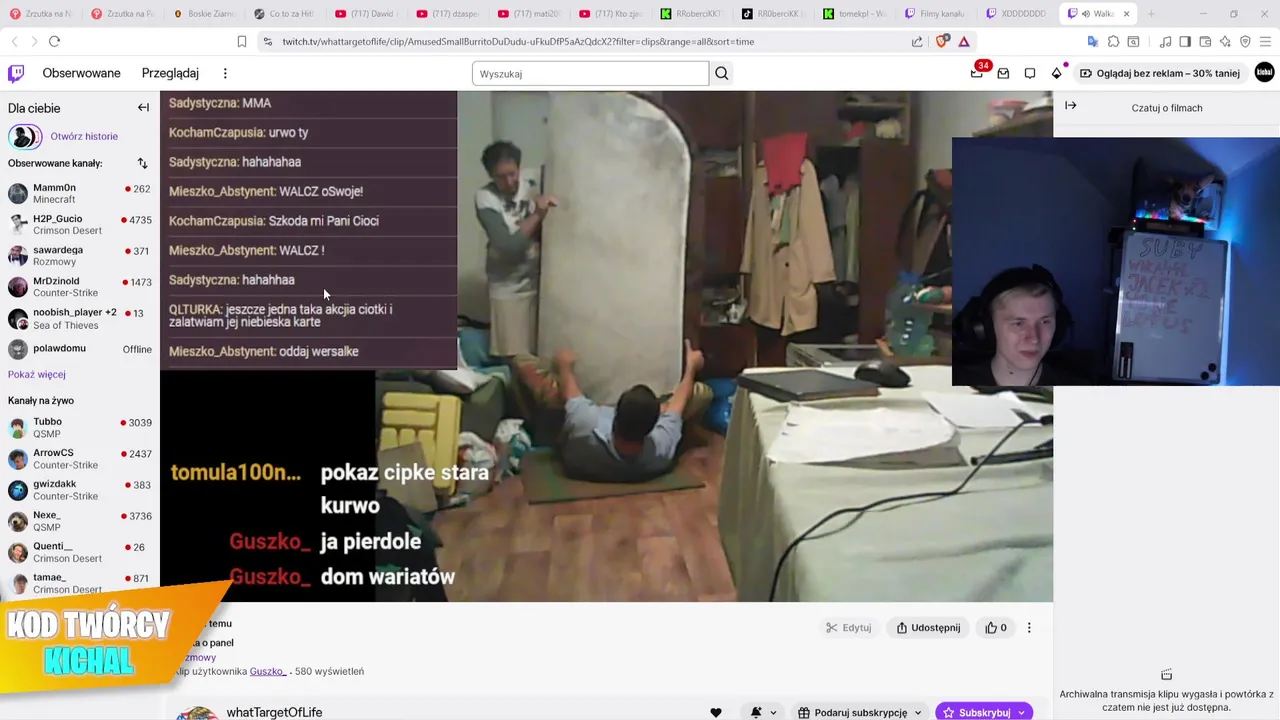Viewport: 1280px width, 720px height.
Task: Click Otwórz historie link
Action: click(x=84, y=136)
